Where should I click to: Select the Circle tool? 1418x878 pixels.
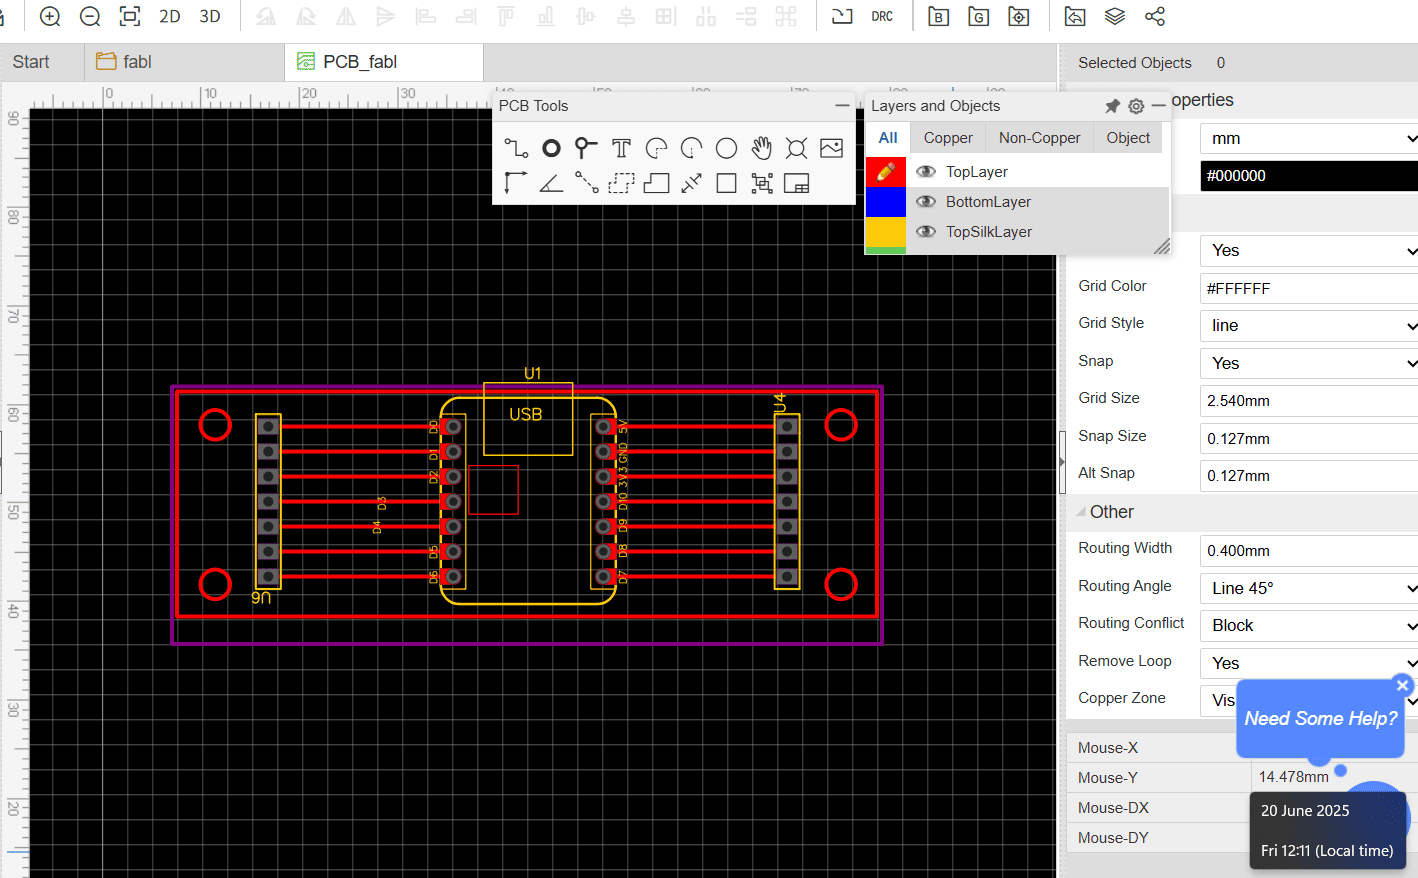pos(727,149)
